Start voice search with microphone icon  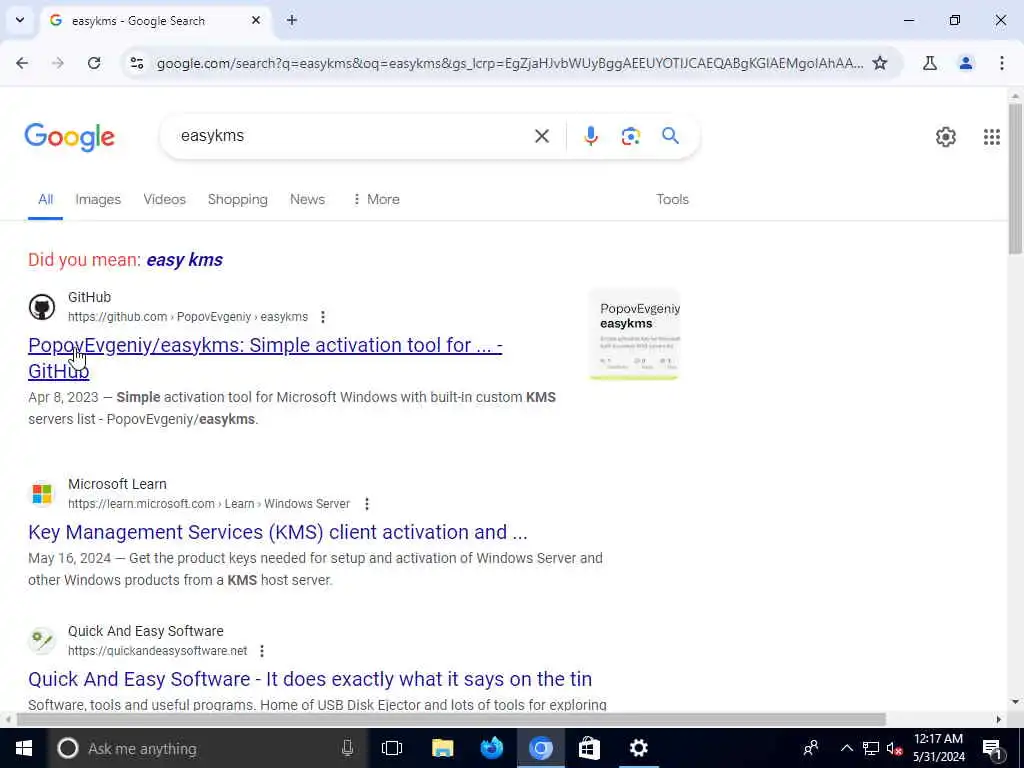click(x=590, y=136)
